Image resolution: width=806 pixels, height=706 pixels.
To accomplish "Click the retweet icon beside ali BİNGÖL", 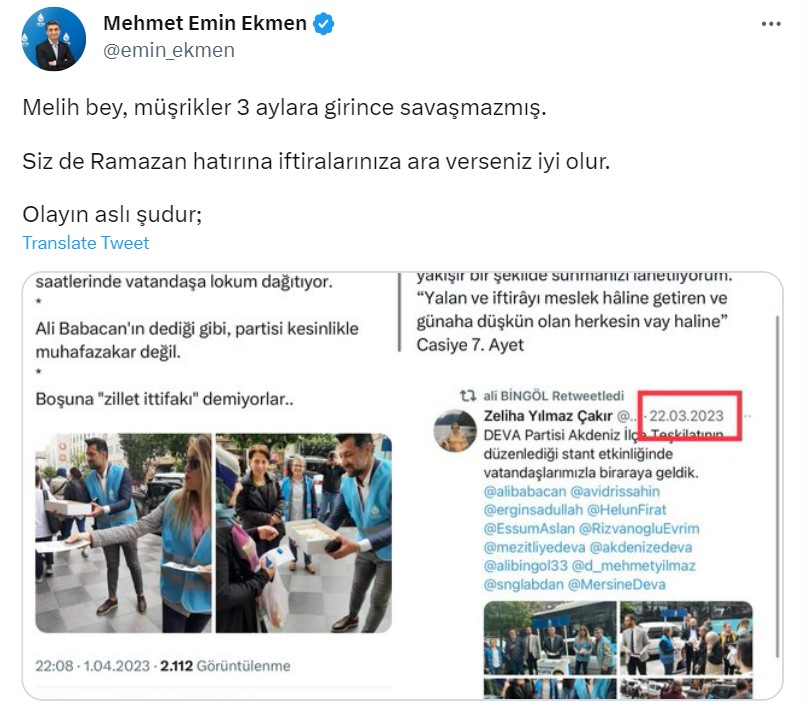I will 467,395.
